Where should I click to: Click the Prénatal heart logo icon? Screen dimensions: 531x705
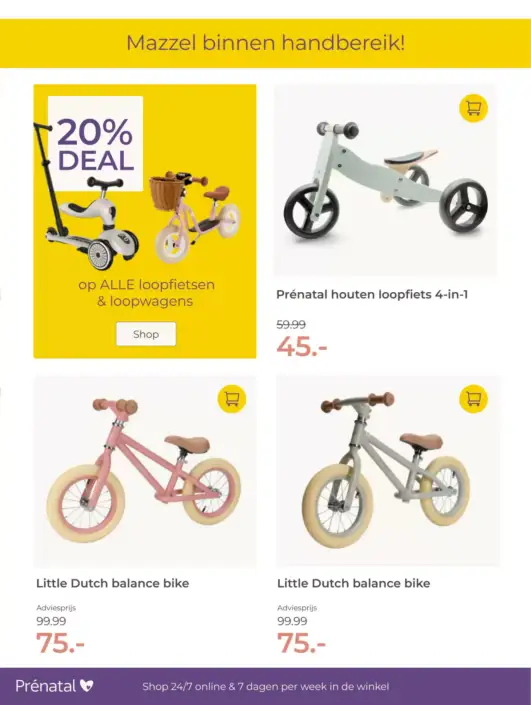(86, 686)
